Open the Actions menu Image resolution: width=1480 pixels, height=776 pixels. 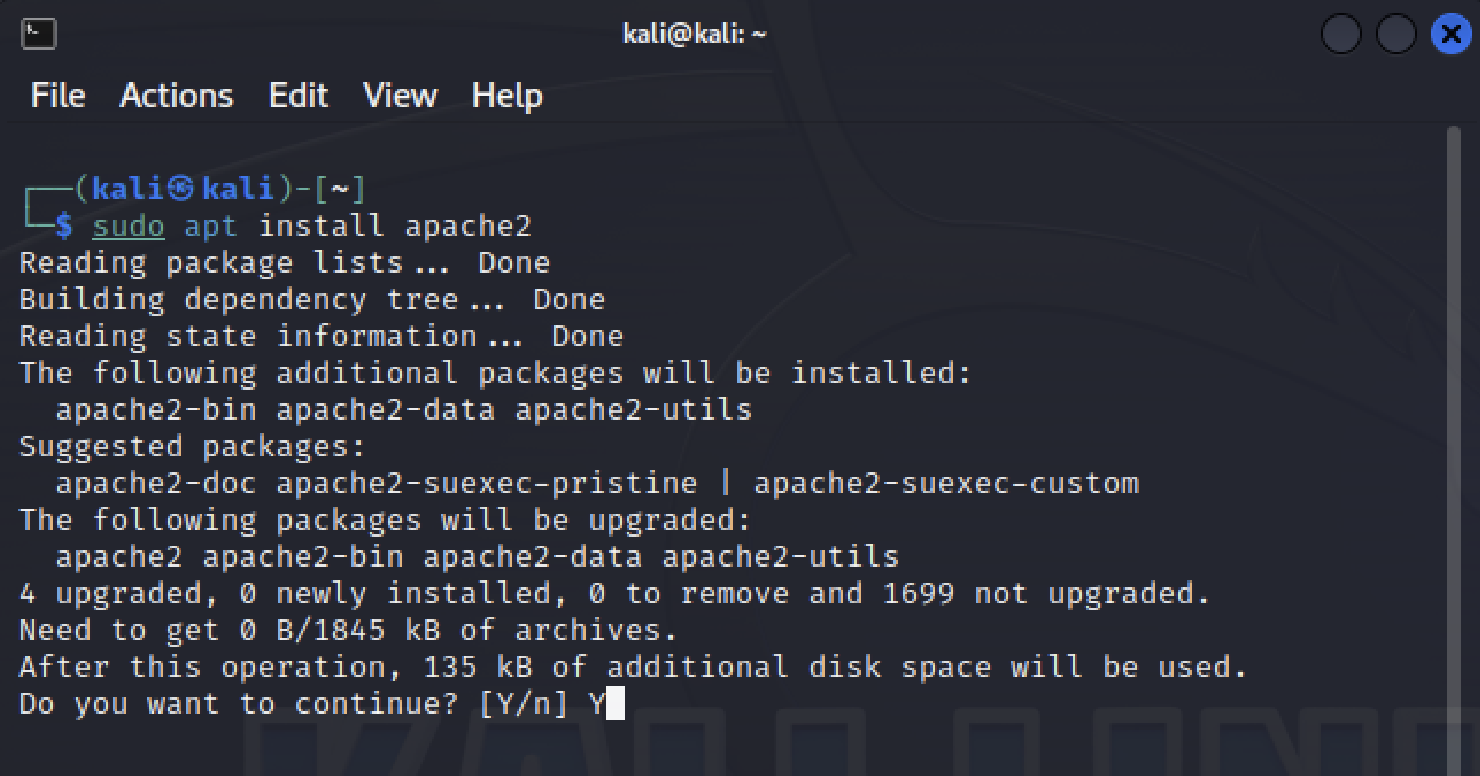click(x=177, y=96)
